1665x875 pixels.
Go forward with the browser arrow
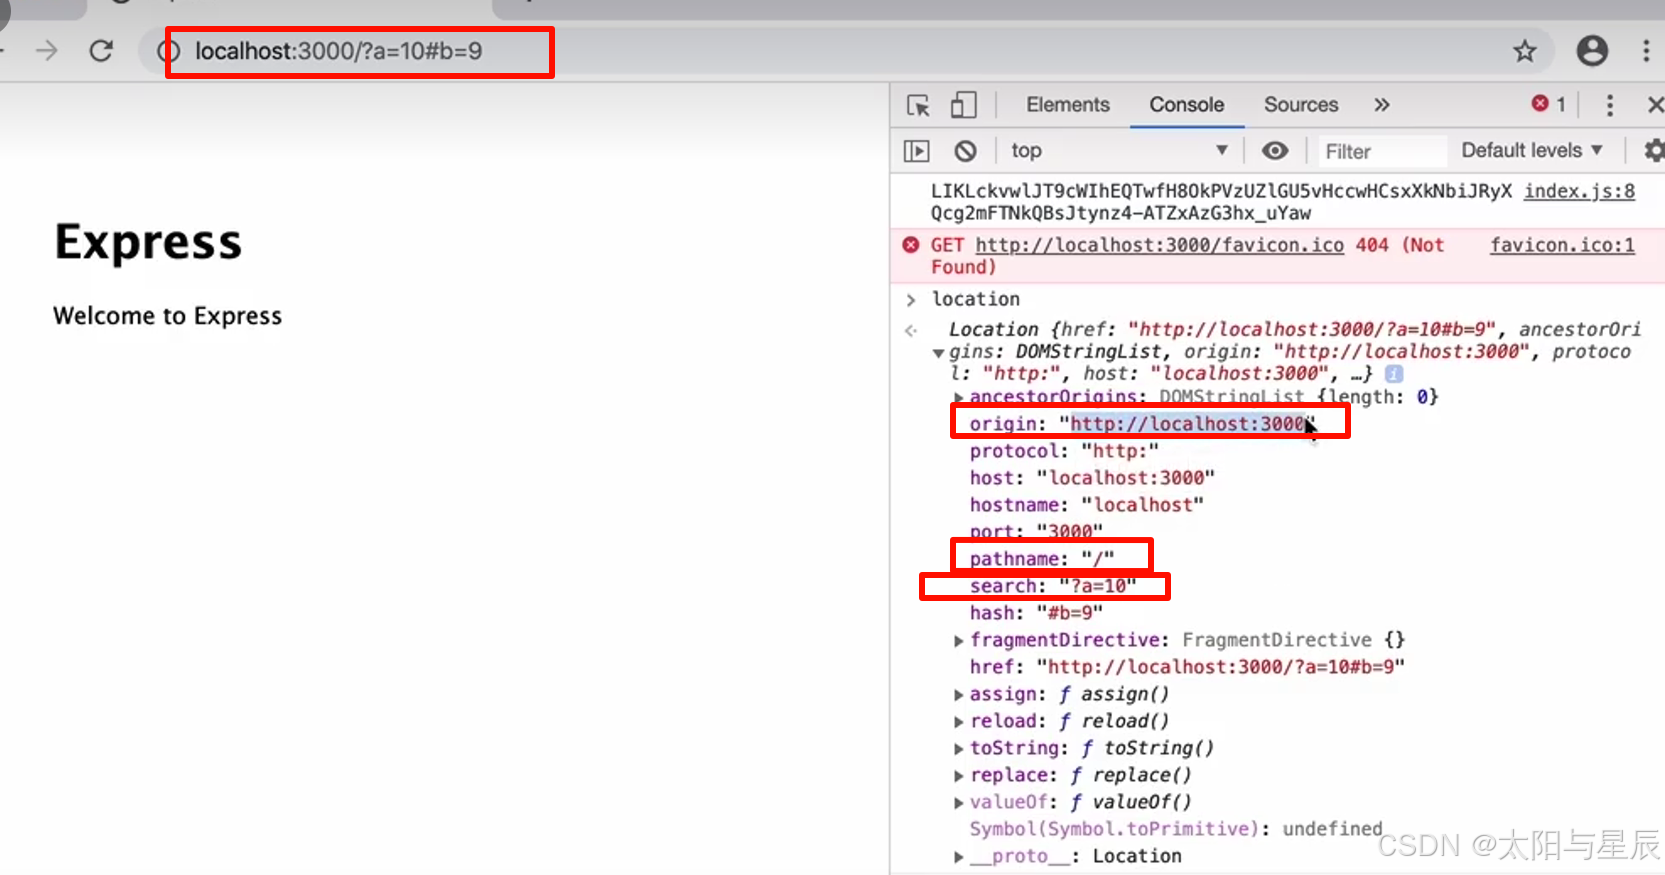47,50
